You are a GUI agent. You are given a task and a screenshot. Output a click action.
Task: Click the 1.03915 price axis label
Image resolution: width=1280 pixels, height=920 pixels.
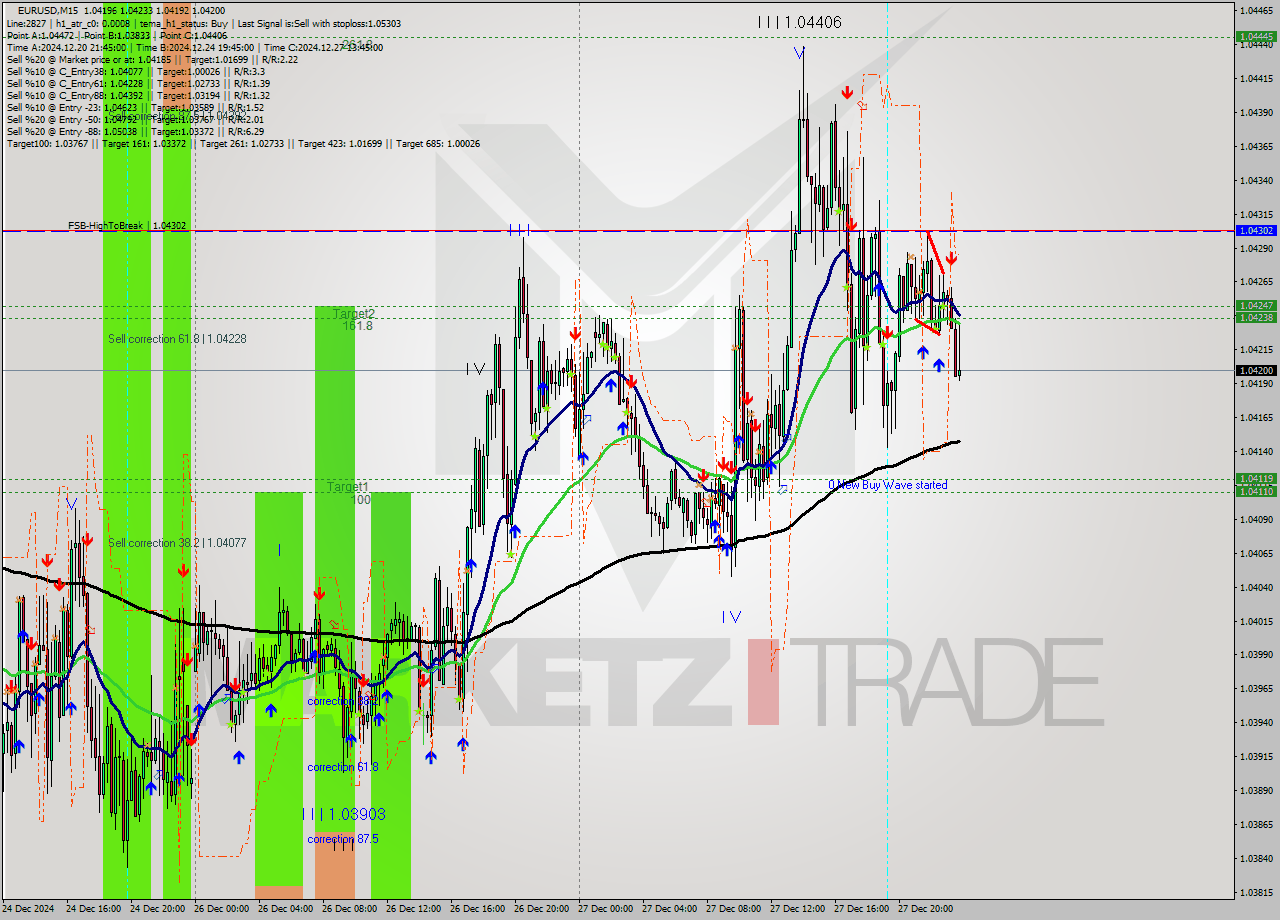coord(1256,756)
